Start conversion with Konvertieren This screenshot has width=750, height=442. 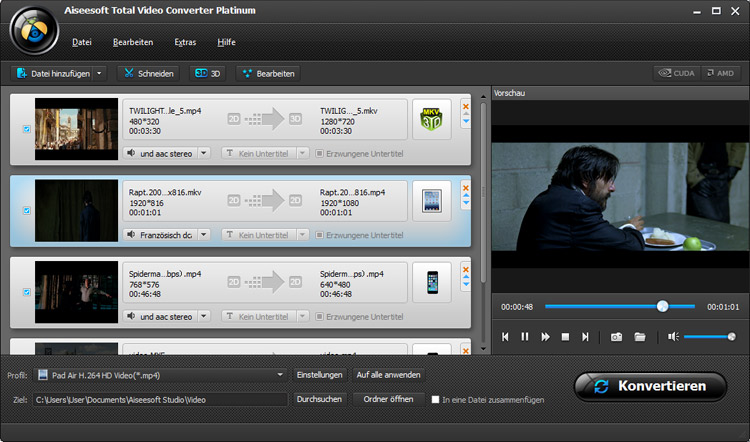pos(651,387)
